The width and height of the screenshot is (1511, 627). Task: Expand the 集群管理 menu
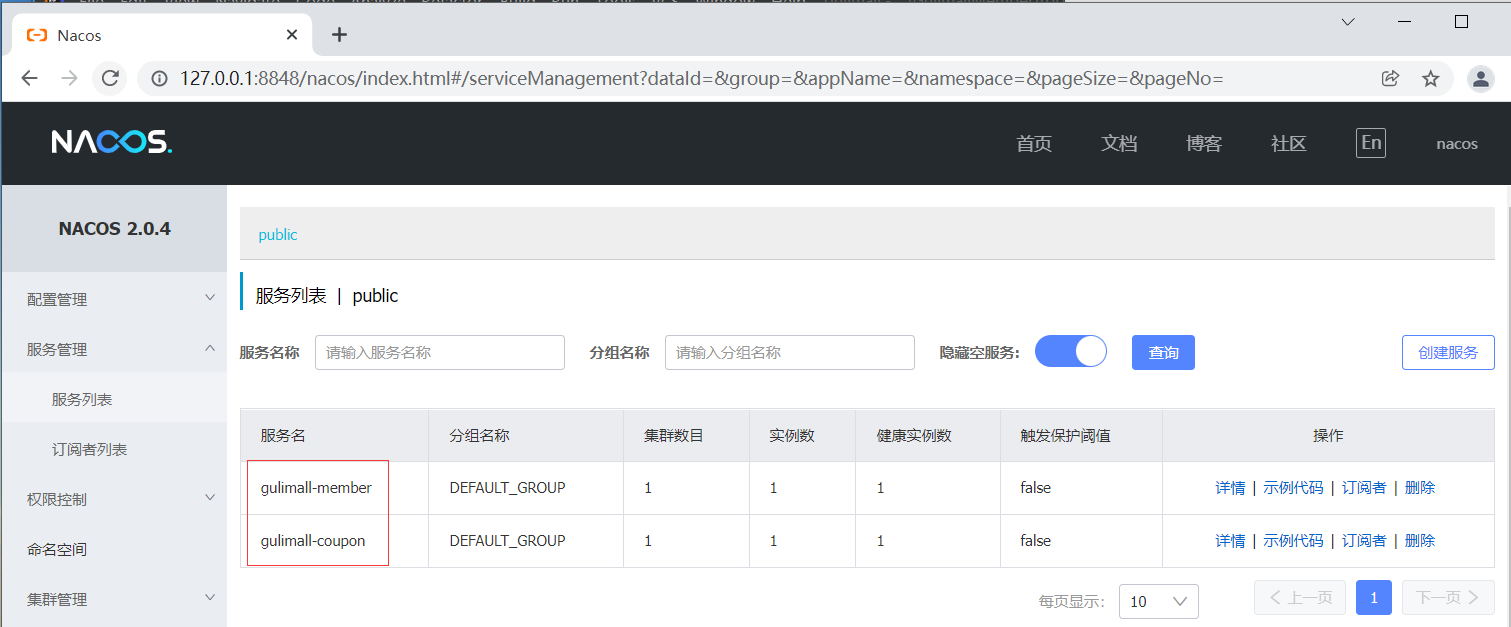114,599
